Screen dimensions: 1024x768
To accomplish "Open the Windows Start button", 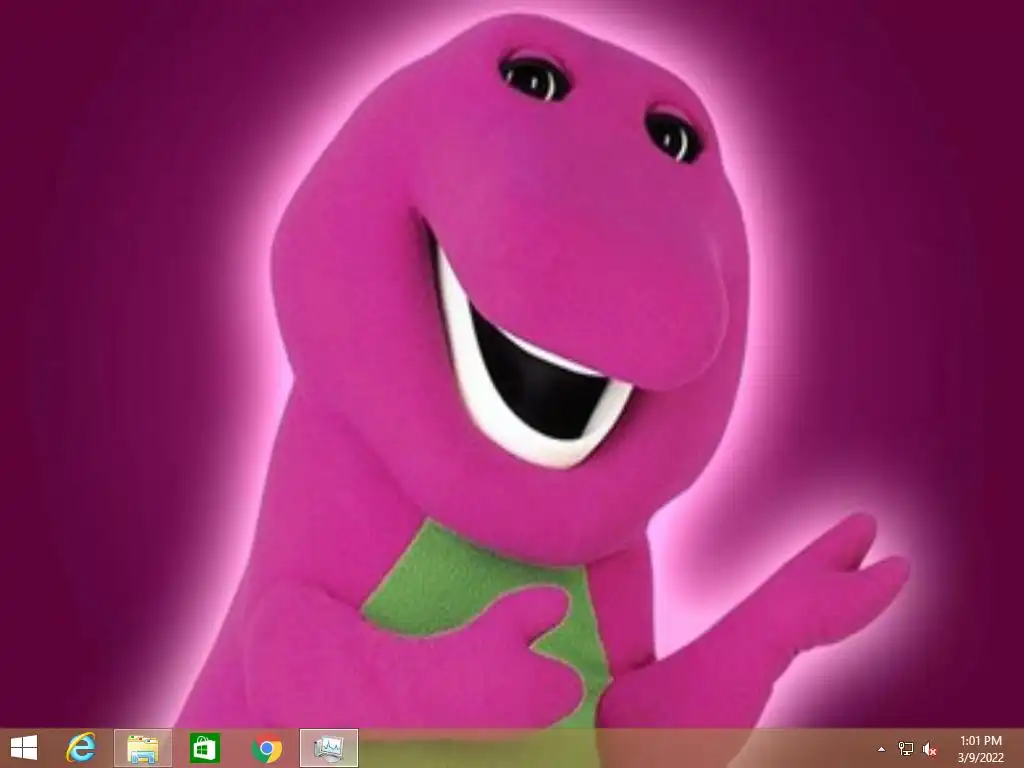I will (24, 748).
